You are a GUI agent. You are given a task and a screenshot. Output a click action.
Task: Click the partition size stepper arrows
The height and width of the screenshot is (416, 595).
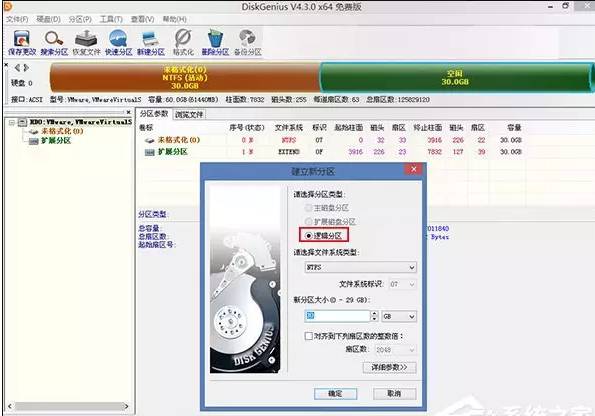pos(374,316)
